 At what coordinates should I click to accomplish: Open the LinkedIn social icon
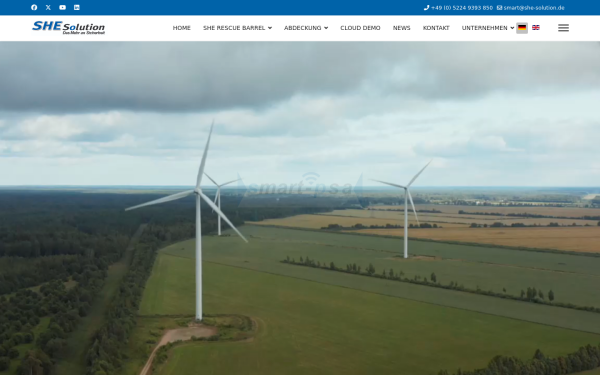coord(77,7)
